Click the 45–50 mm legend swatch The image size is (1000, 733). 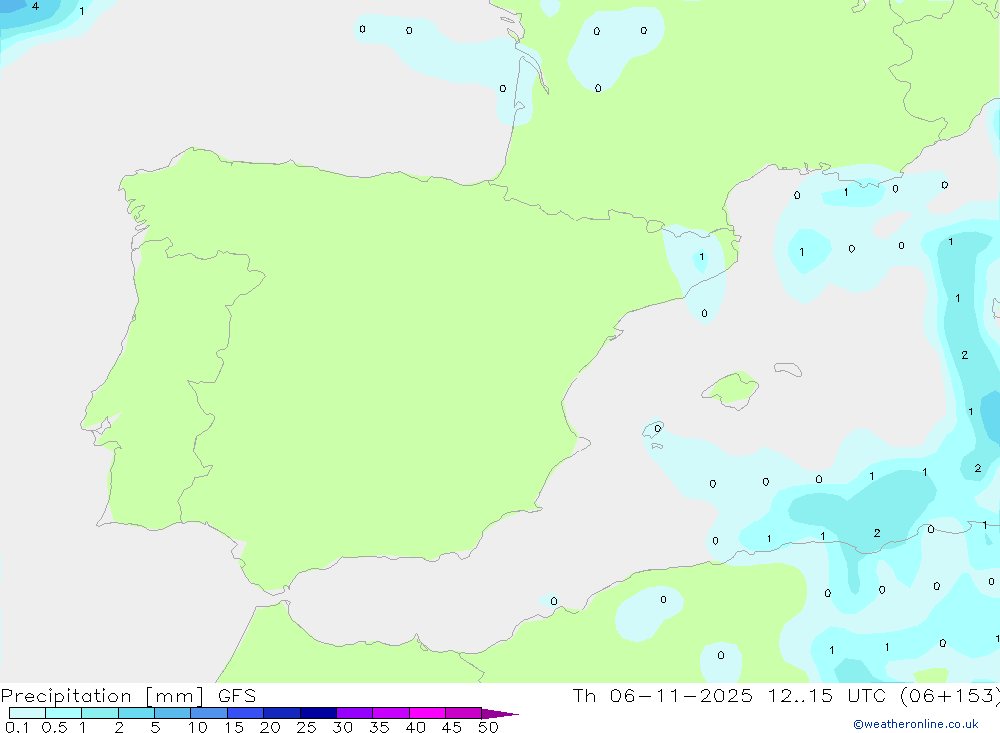point(464,713)
